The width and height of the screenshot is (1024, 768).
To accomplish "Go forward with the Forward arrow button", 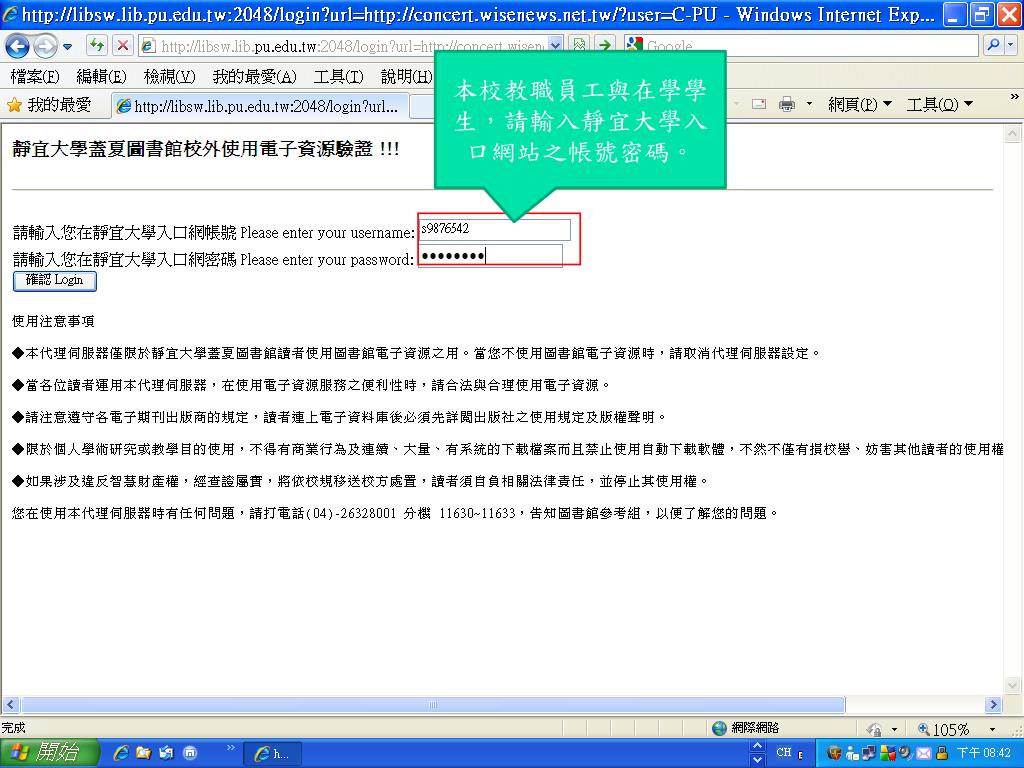I will pyautogui.click(x=44, y=46).
